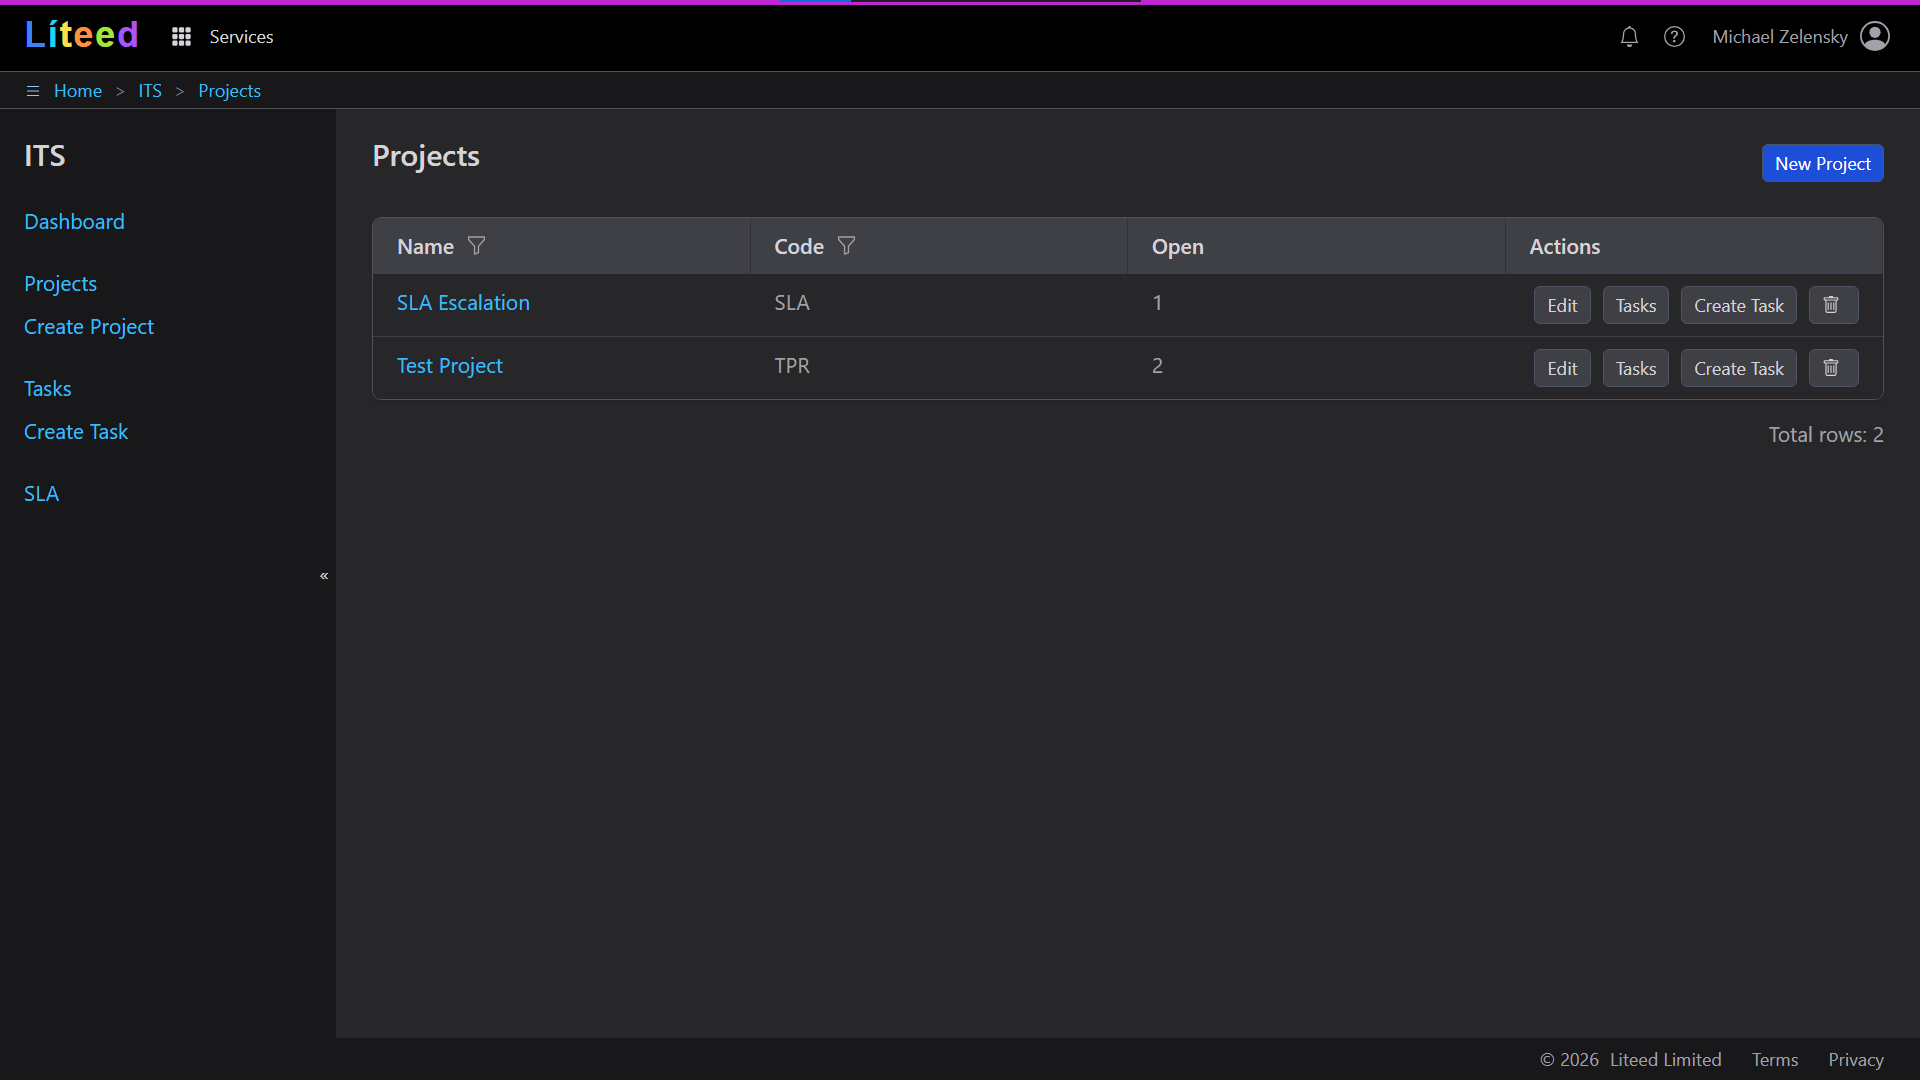The image size is (1920, 1080).
Task: Delete Test Project with trash icon
Action: 1832,368
